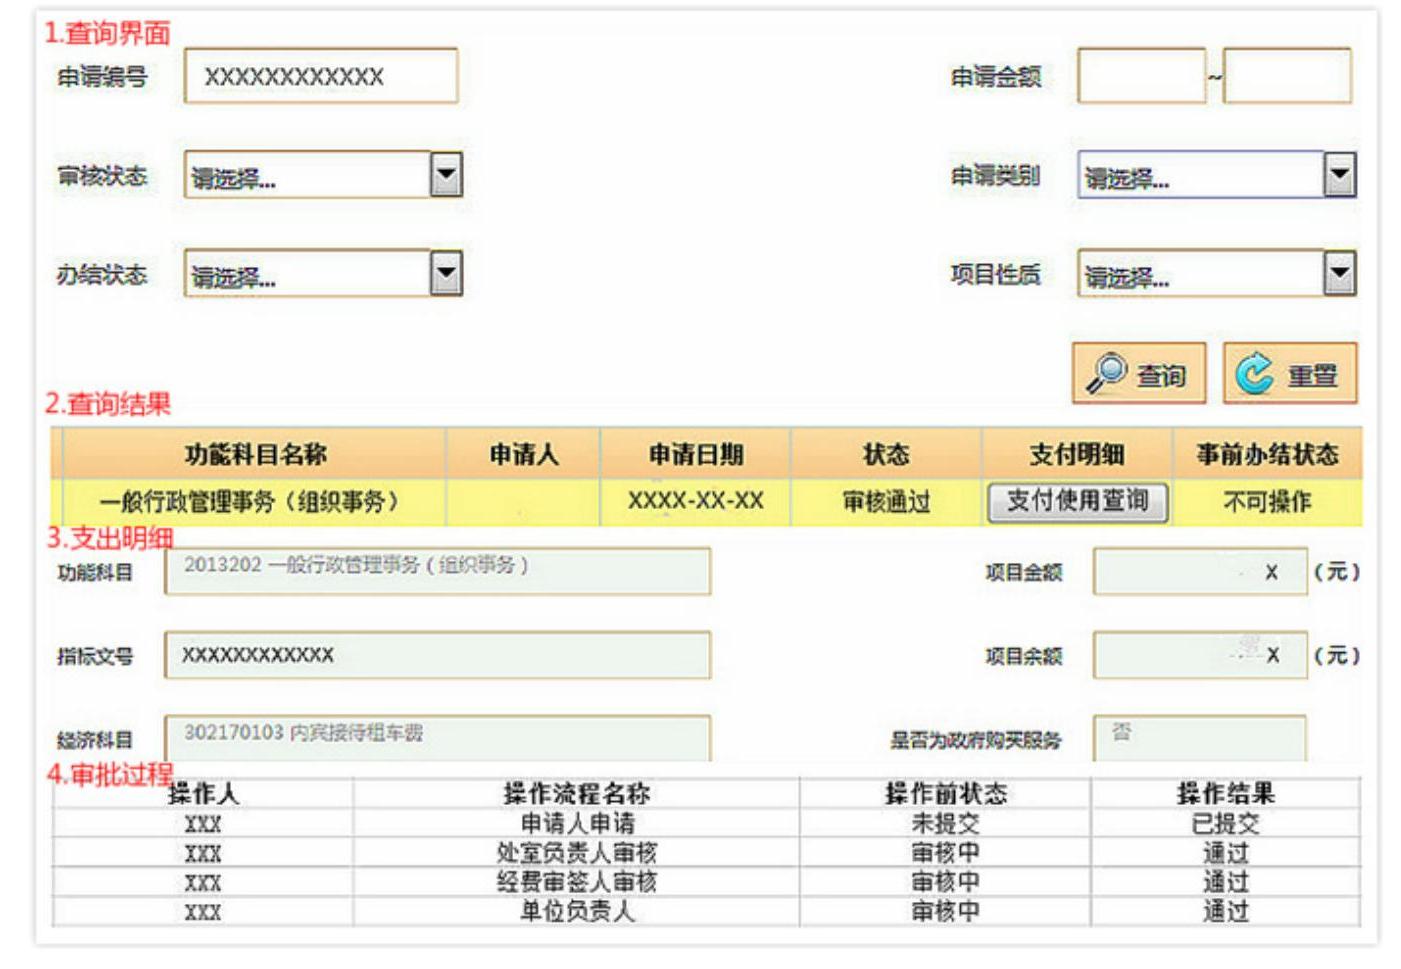
Task: Focus the 申请编号 input field
Action: [321, 76]
